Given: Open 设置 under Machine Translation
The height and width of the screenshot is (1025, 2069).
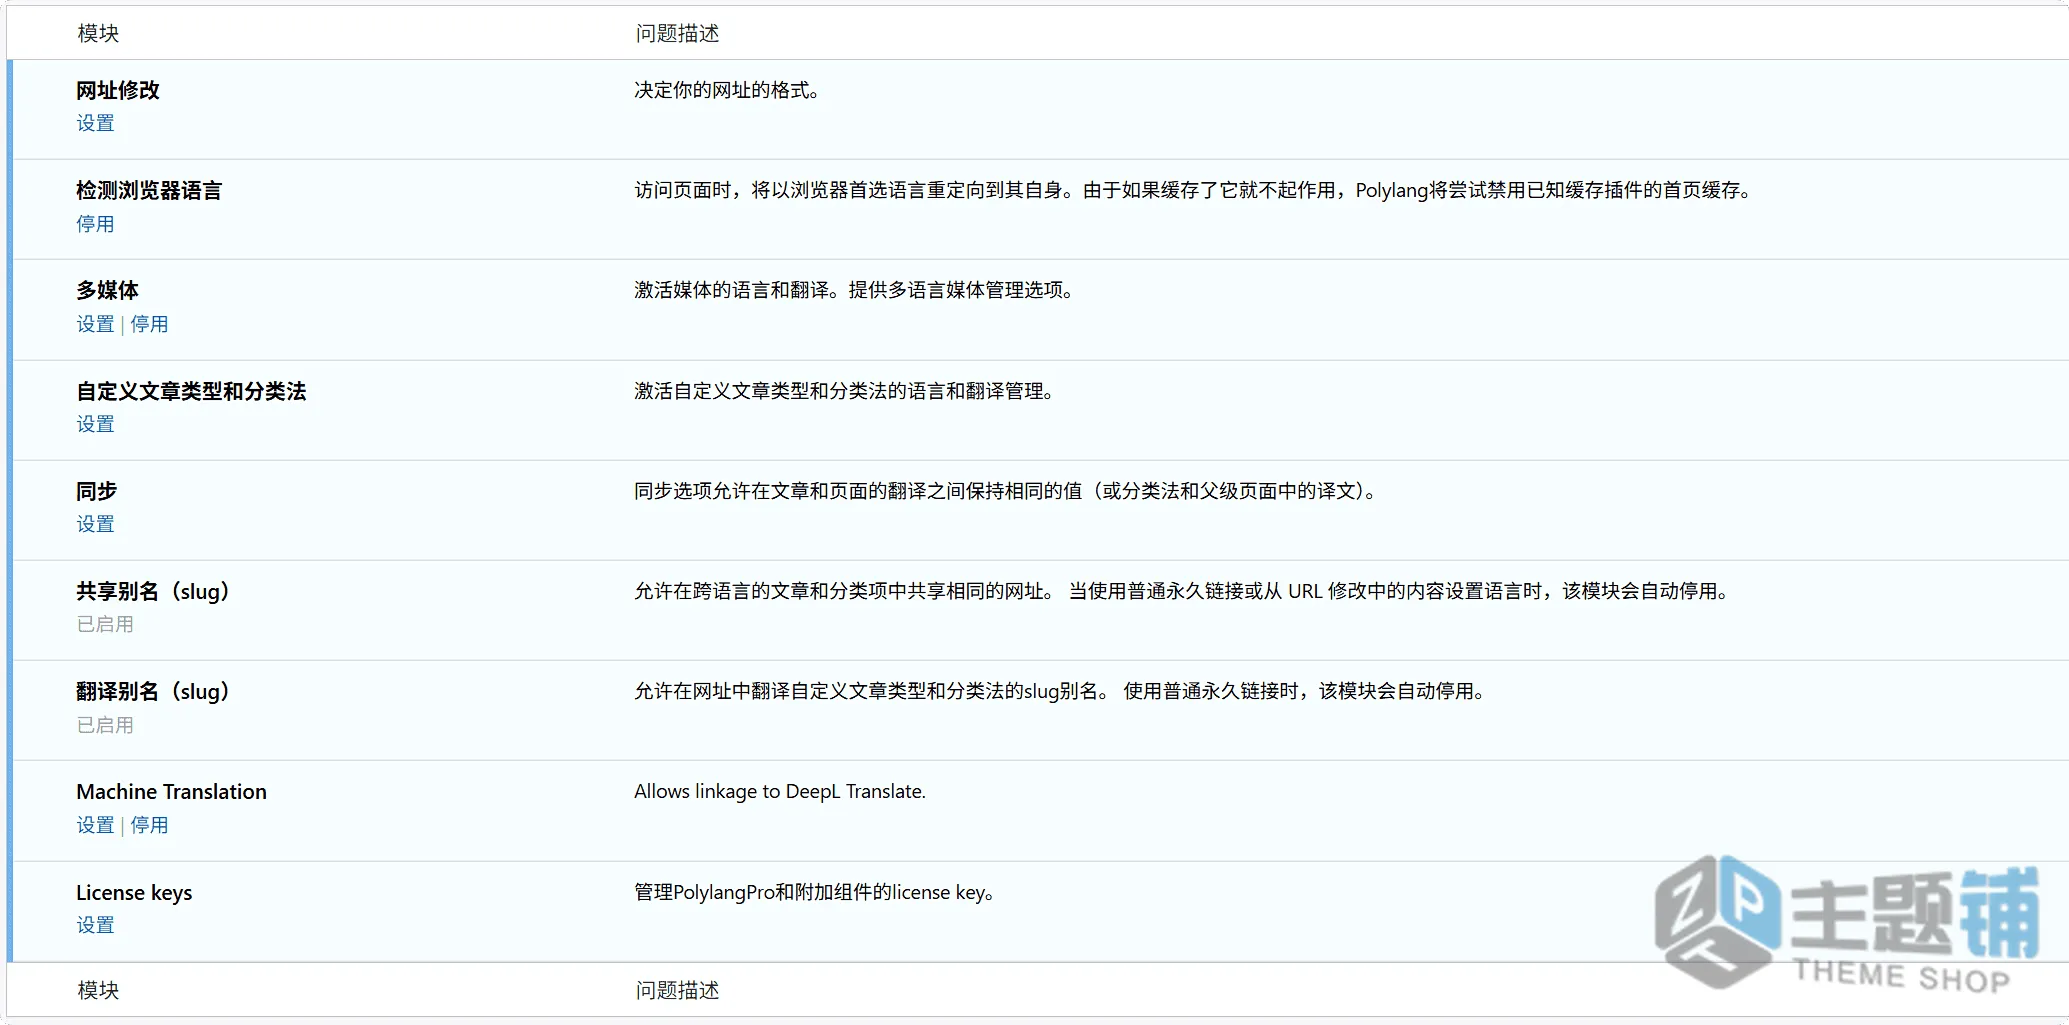Looking at the screenshot, I should 95,825.
